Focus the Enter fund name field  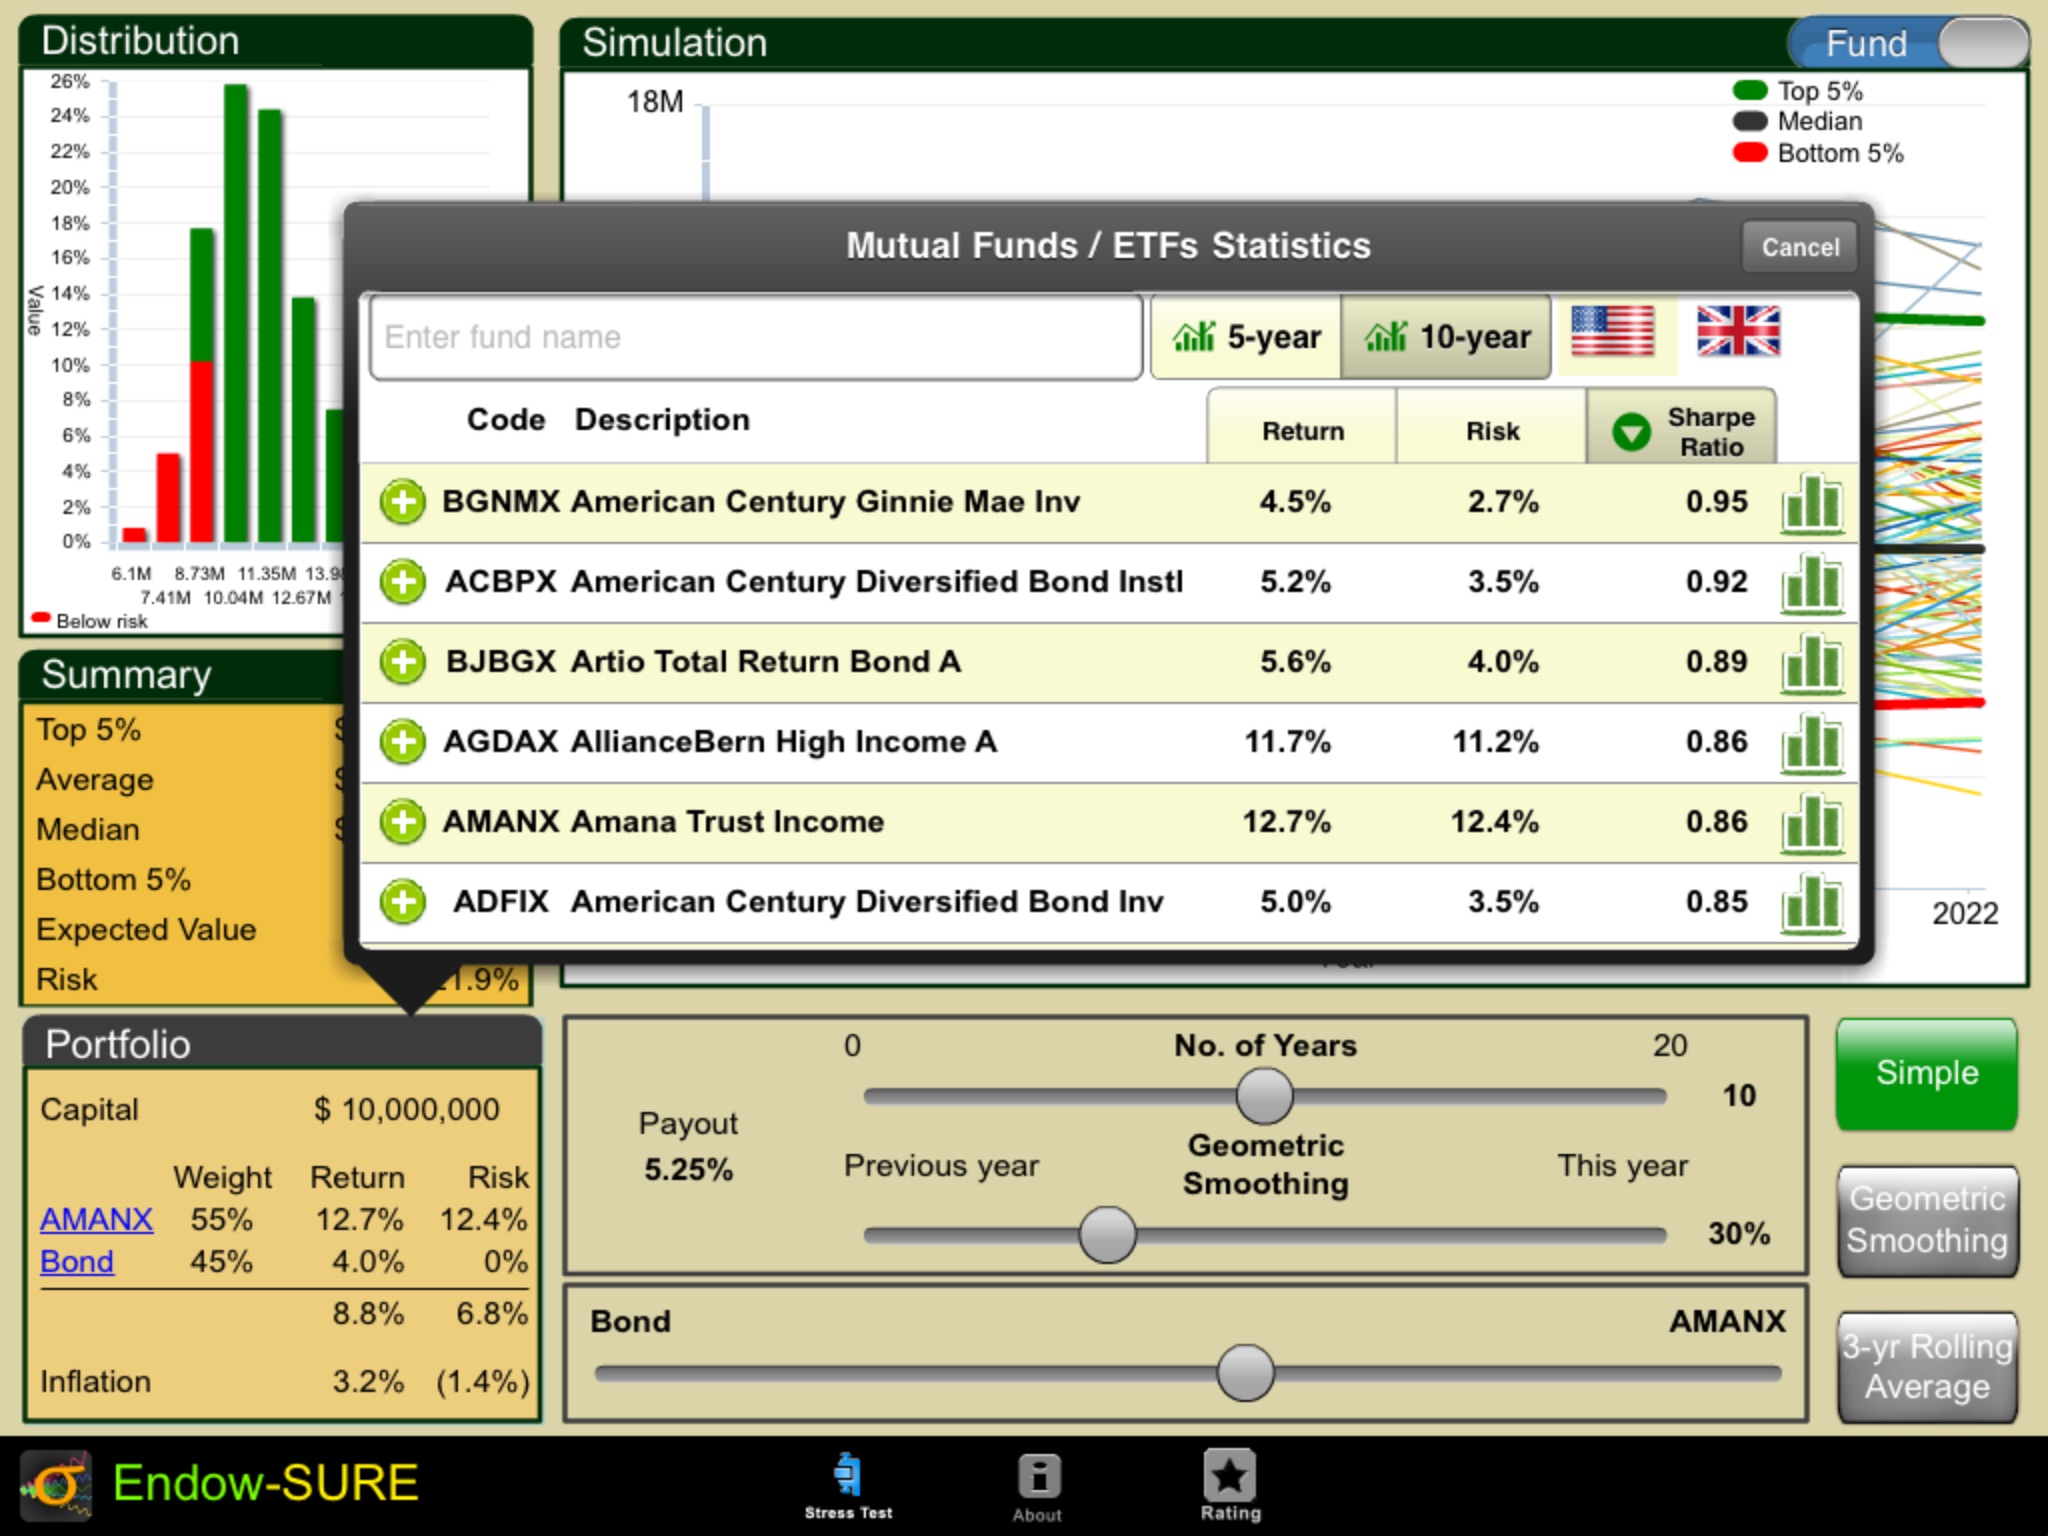click(756, 337)
